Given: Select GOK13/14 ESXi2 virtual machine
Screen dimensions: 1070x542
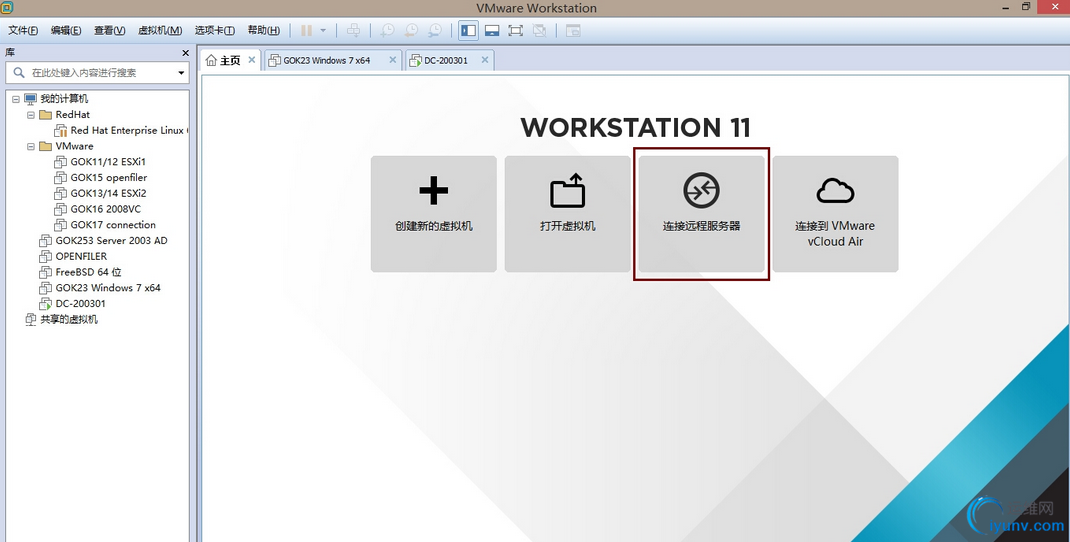Looking at the screenshot, I should (108, 193).
